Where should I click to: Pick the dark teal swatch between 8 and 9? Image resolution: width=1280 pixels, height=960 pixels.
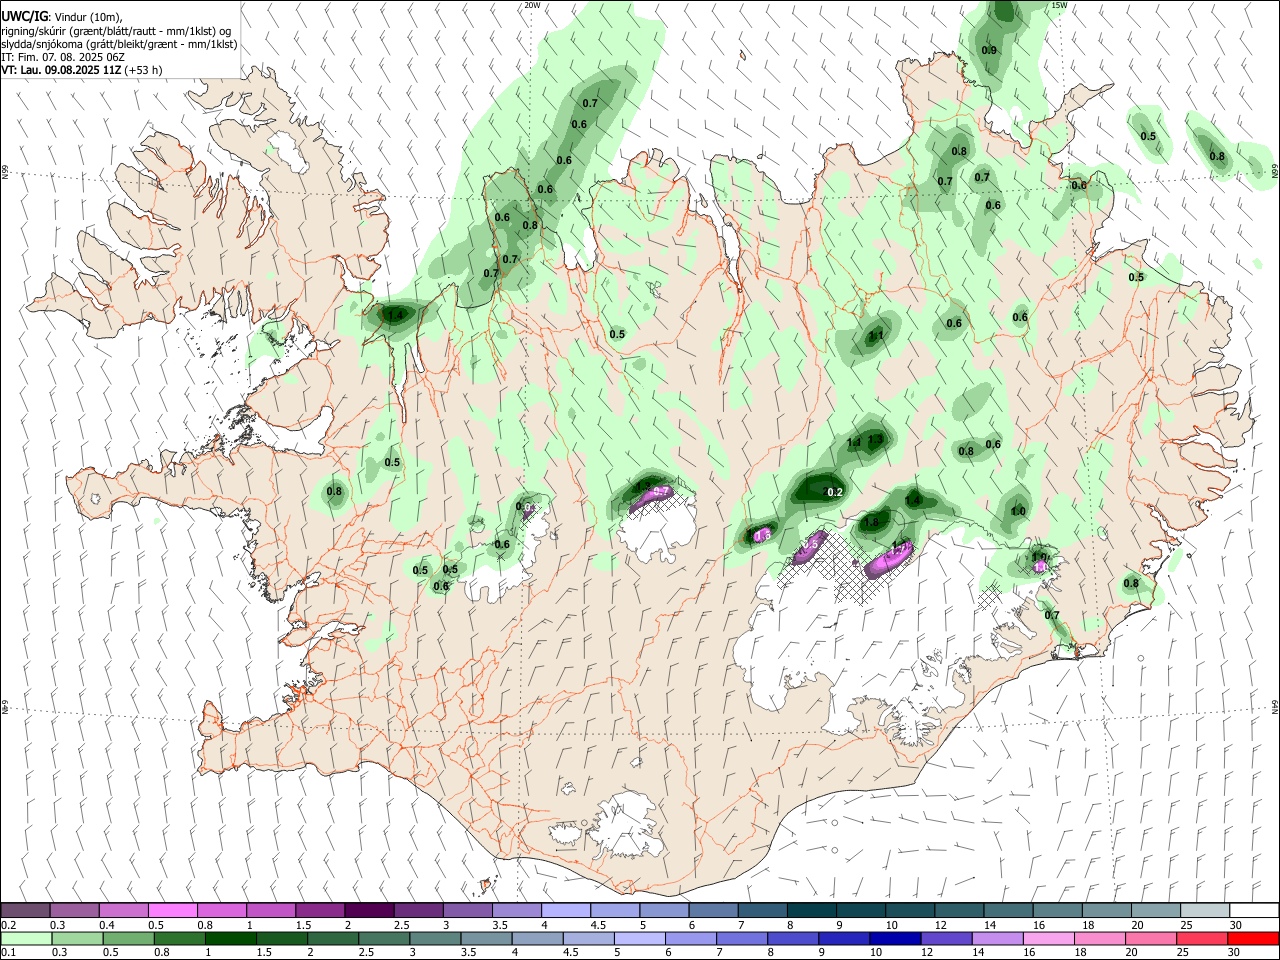tap(812, 910)
